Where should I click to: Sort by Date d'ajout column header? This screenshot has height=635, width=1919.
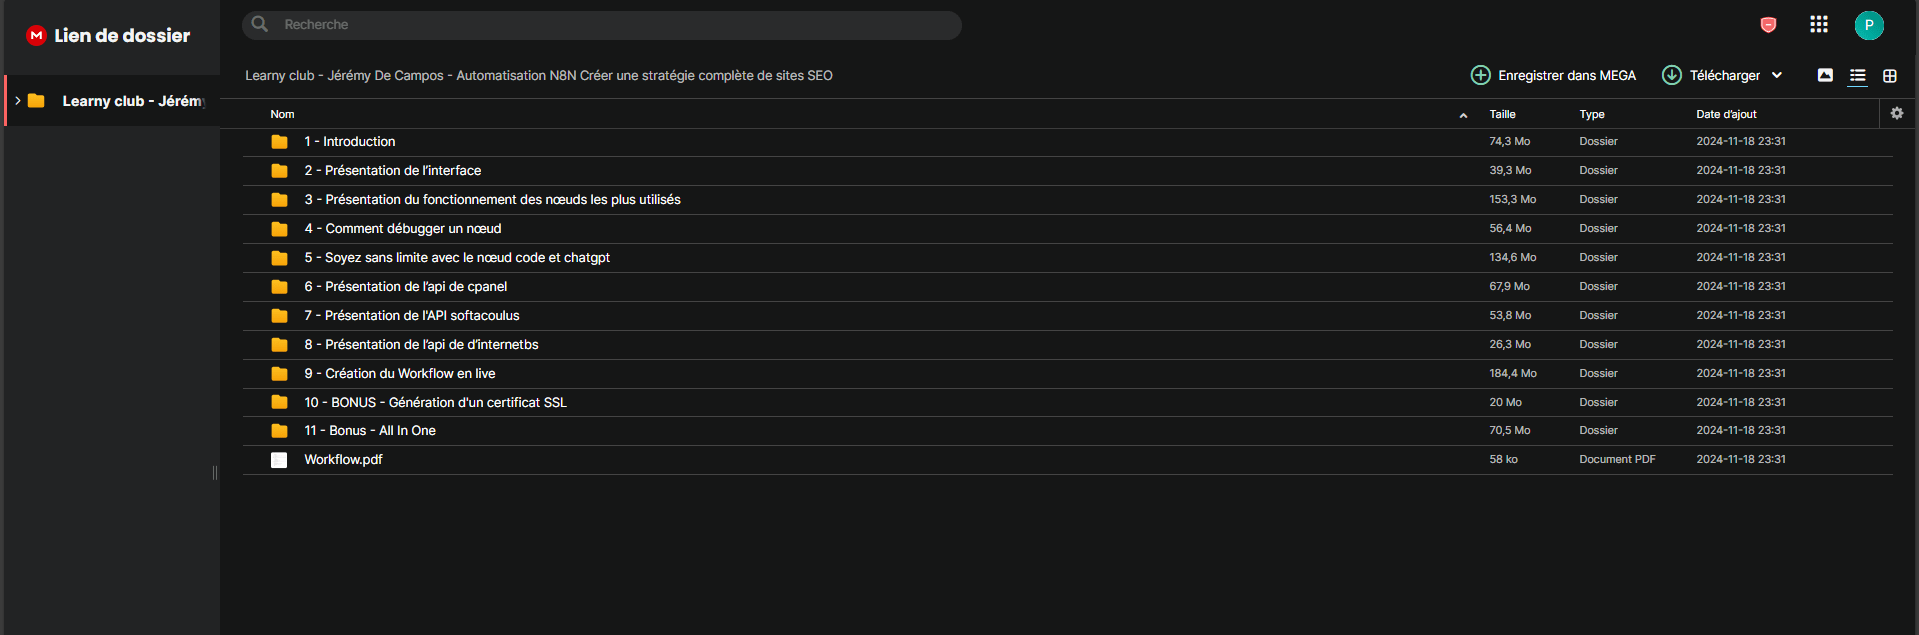click(x=1726, y=114)
